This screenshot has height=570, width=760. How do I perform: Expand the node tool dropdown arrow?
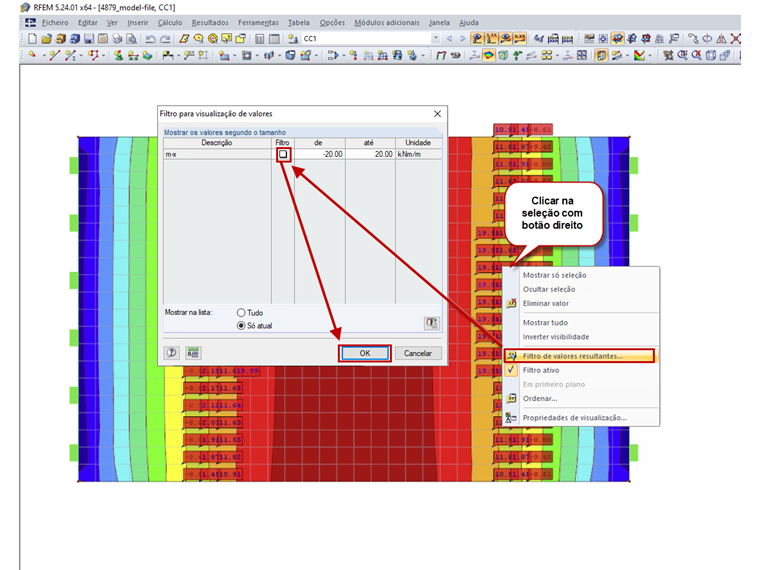(44, 56)
